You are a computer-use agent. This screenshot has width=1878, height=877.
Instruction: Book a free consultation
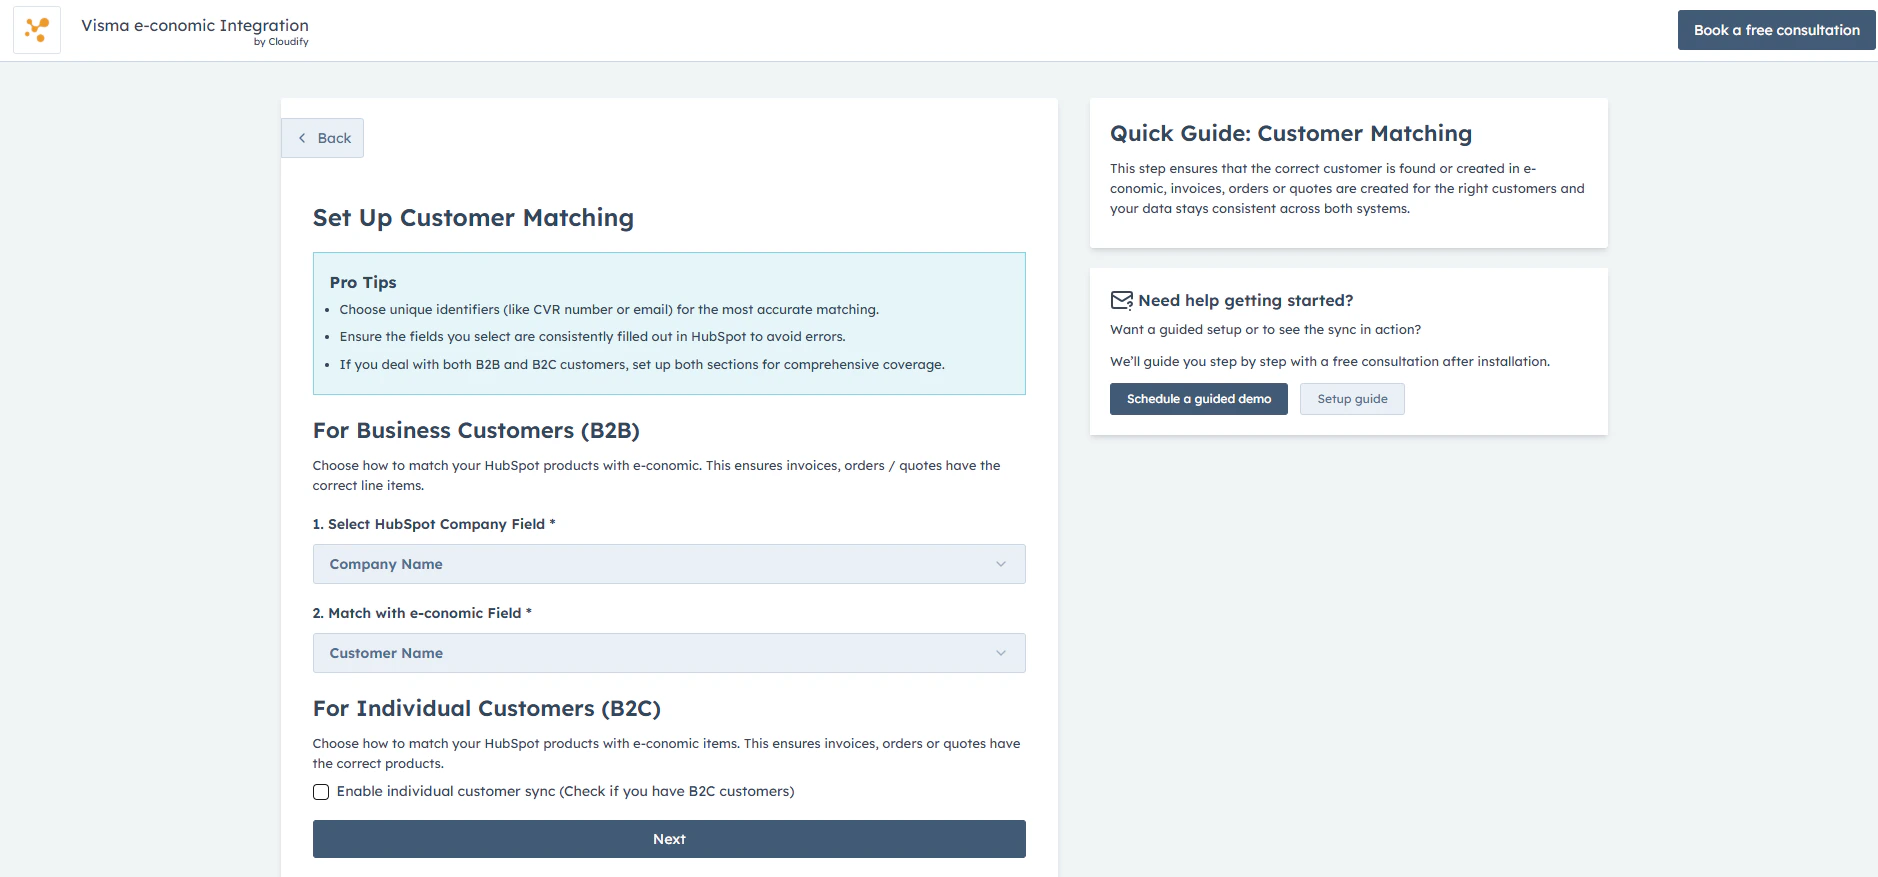(1776, 30)
